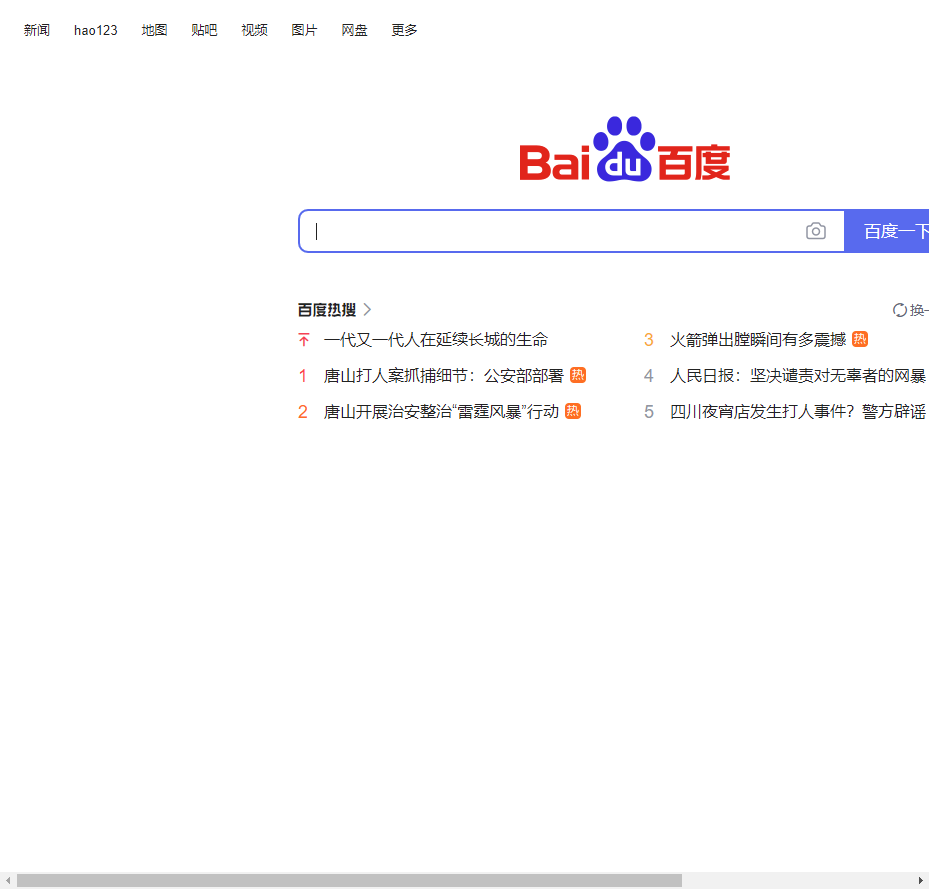This screenshot has height=889, width=929.
Task: Open 一代又一代人在延续长城的生命 story
Action: (436, 340)
